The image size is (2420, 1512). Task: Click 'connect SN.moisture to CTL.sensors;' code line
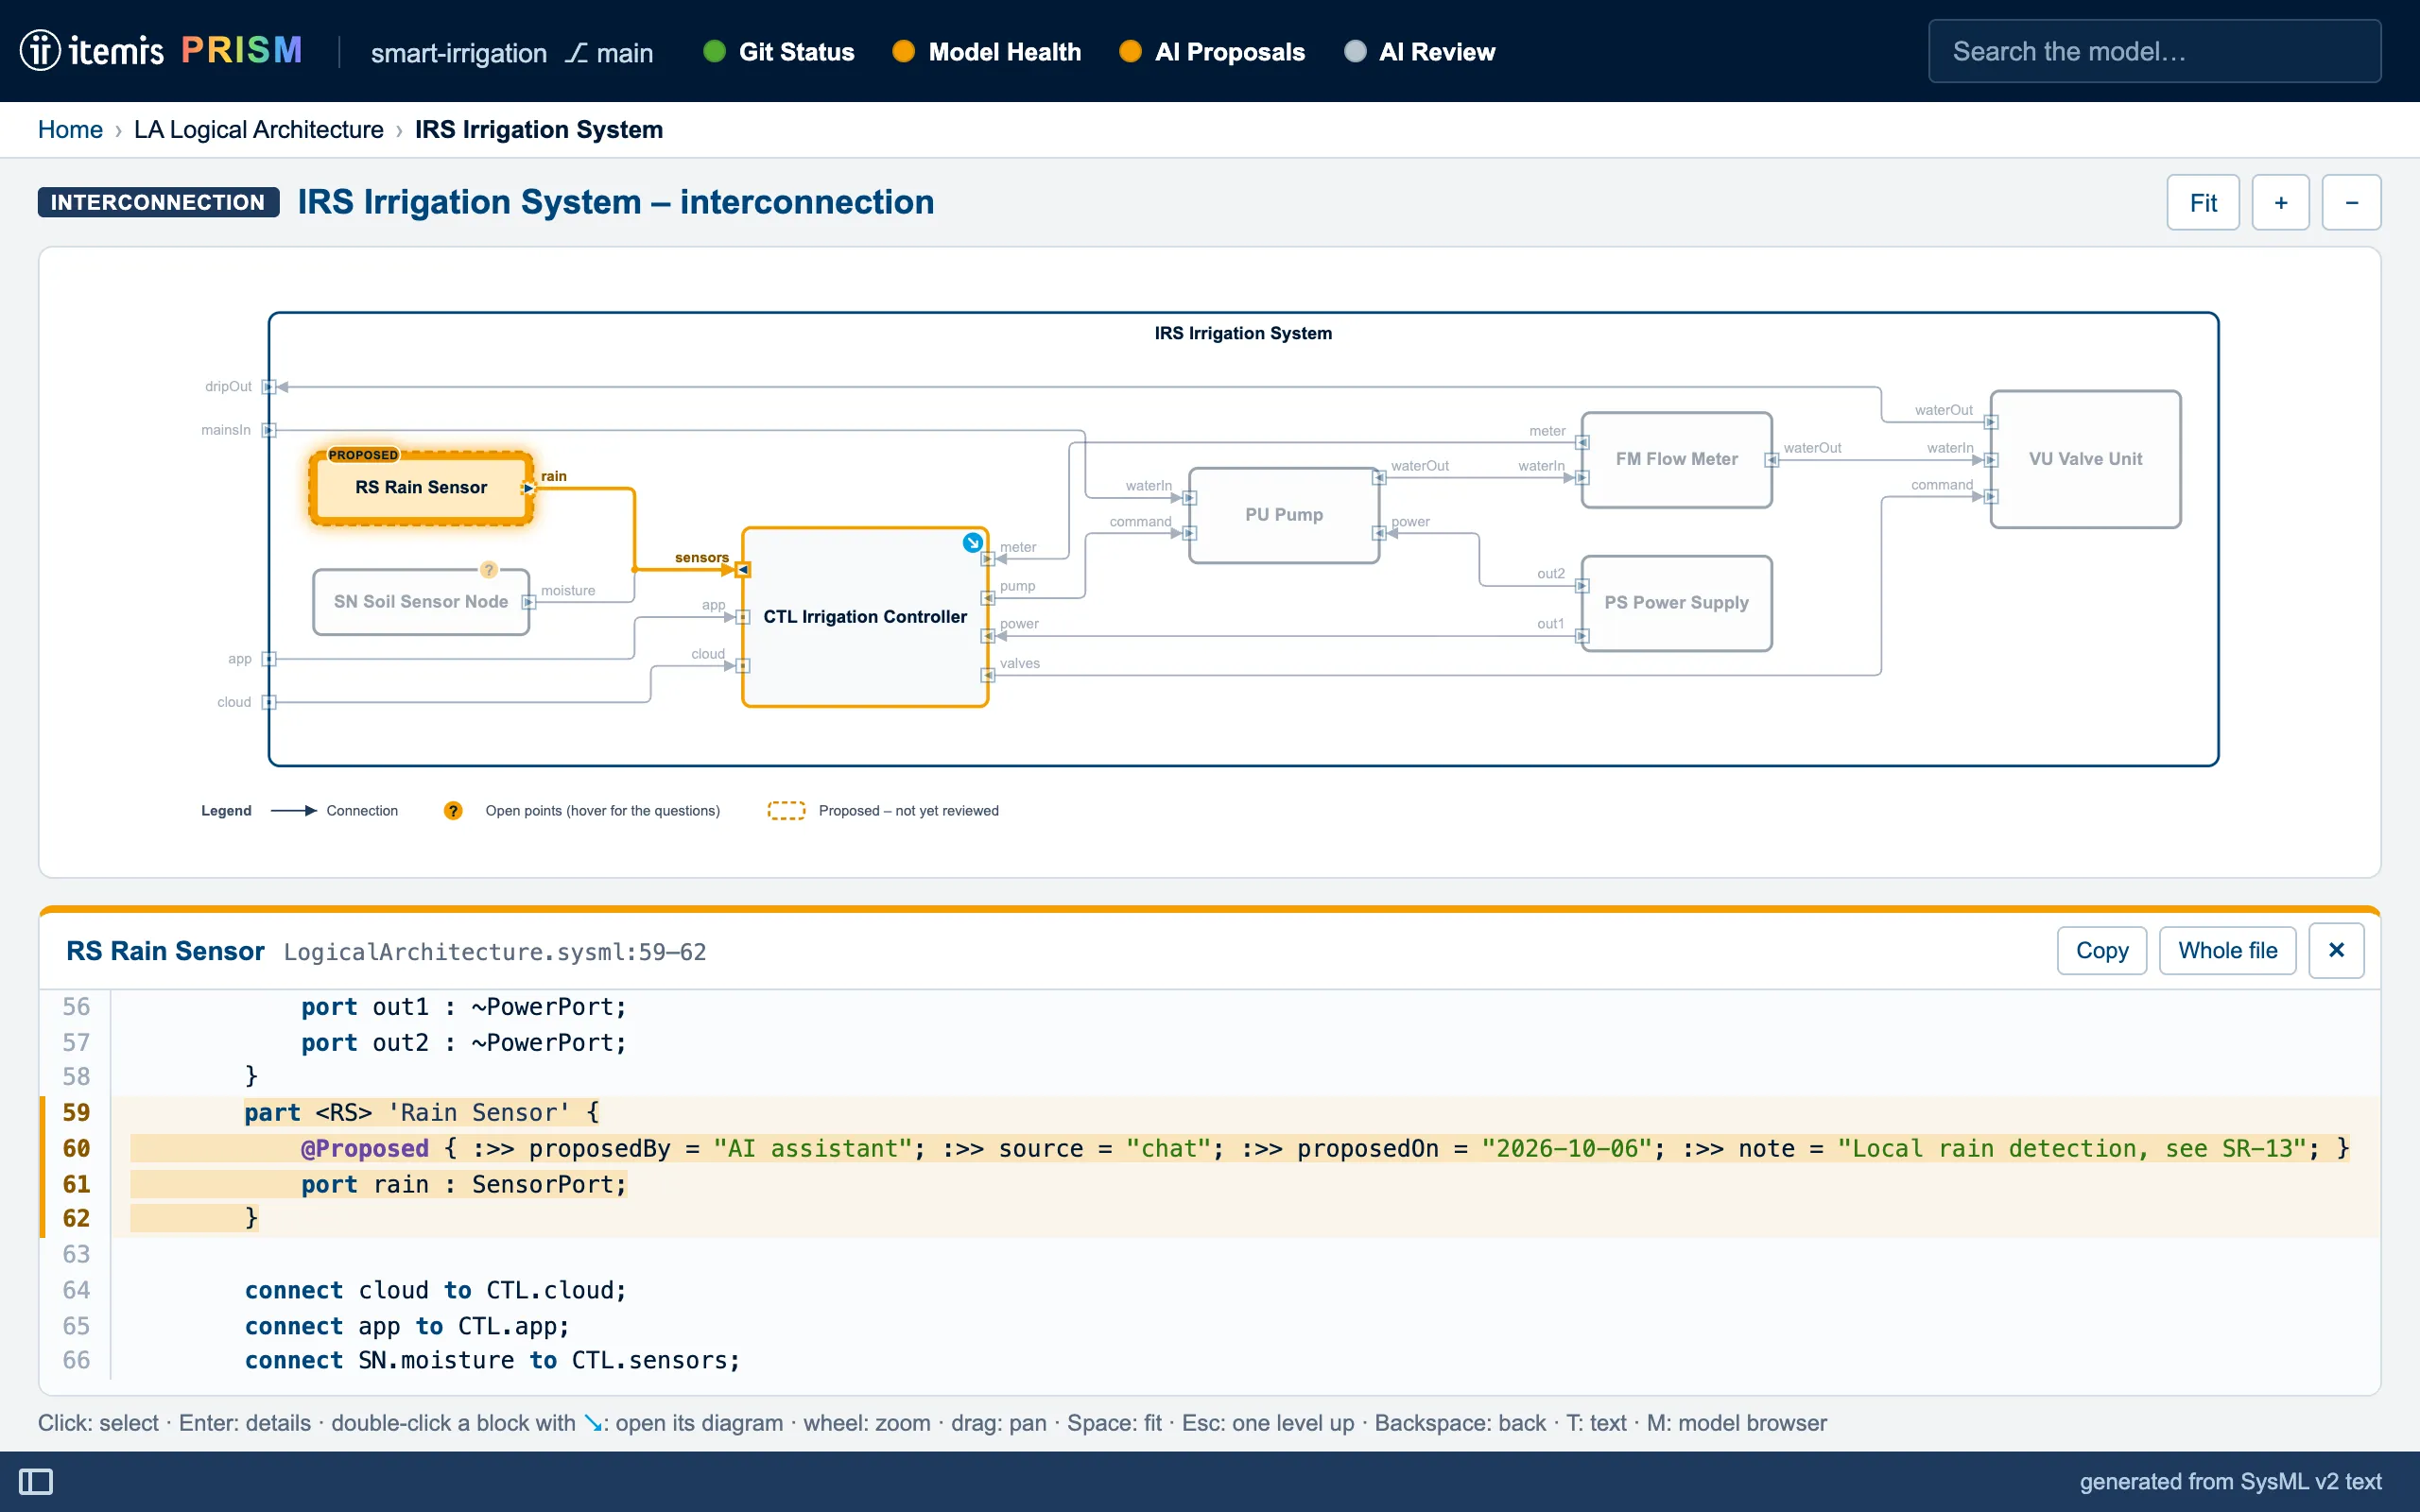click(x=493, y=1360)
